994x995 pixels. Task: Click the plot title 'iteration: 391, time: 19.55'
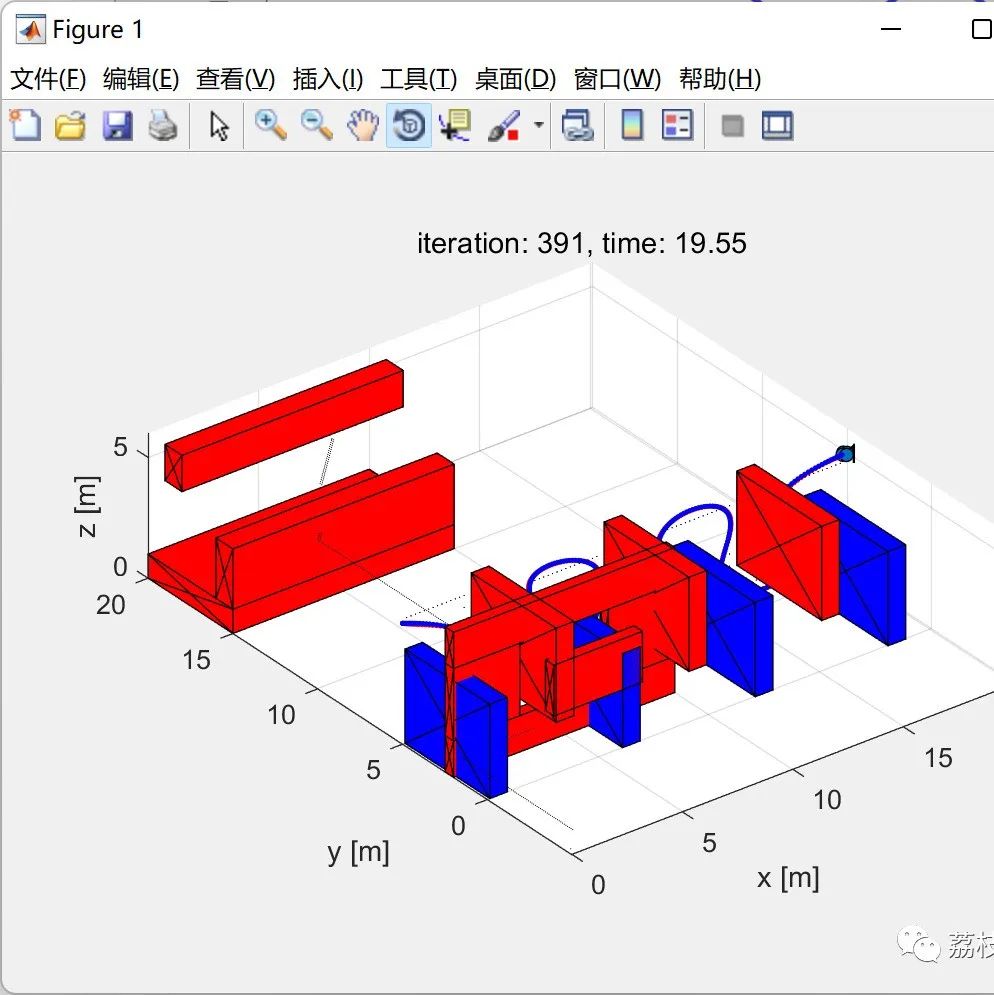[x=581, y=244]
